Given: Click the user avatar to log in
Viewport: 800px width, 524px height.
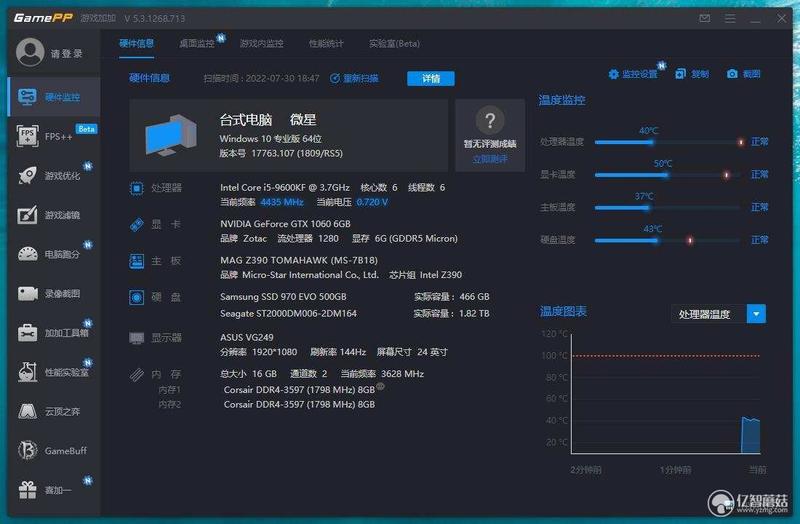Looking at the screenshot, I should pyautogui.click(x=30, y=52).
